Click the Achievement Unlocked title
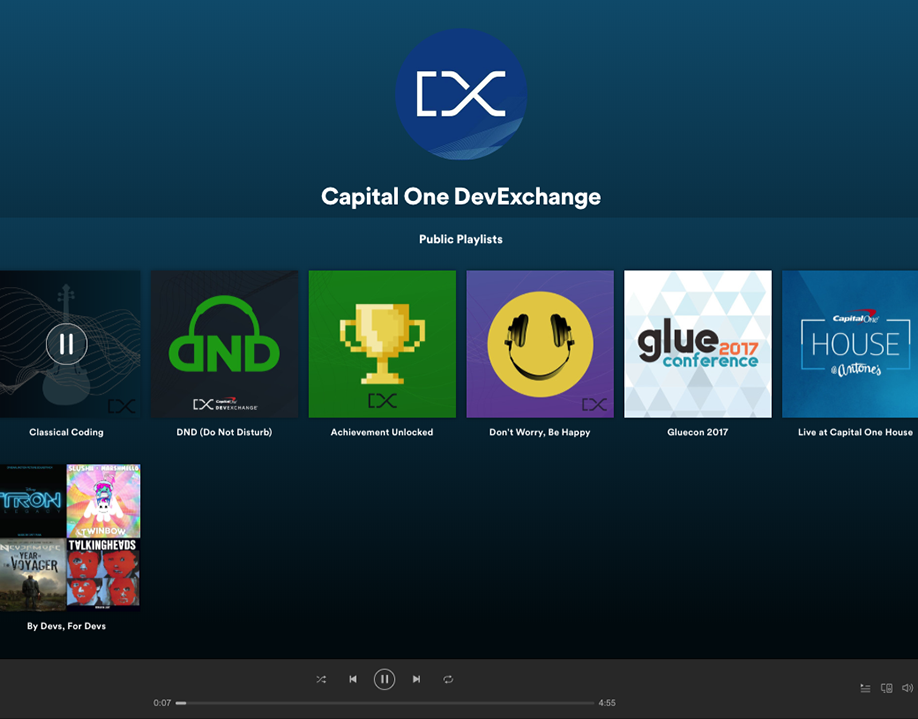918x719 pixels. tap(382, 432)
